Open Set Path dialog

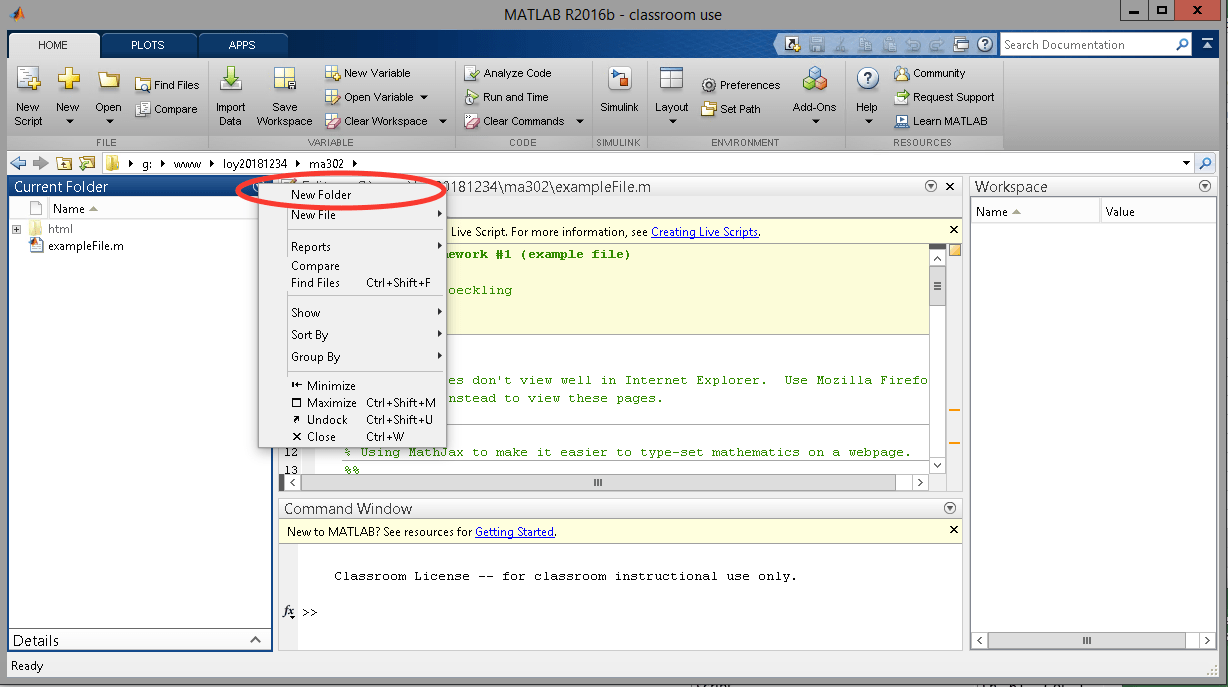coord(731,109)
